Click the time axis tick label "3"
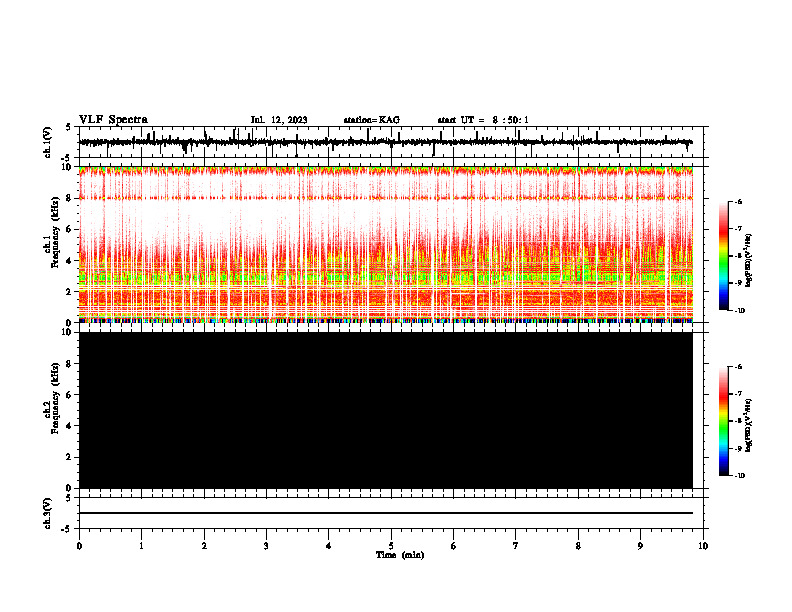The height and width of the screenshot is (612, 792). point(266,546)
